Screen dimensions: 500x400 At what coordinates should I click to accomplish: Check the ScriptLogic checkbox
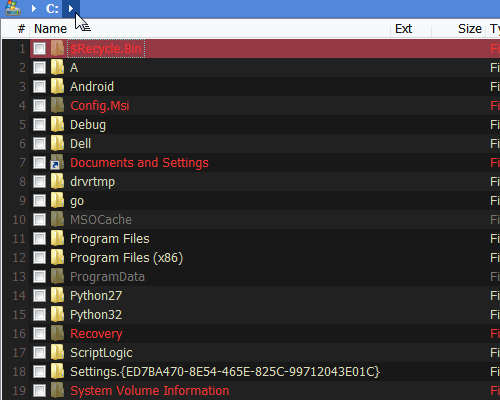coord(39,353)
